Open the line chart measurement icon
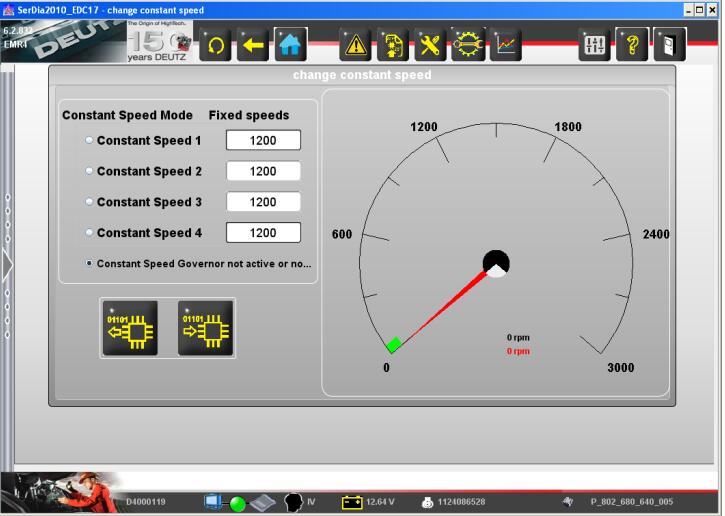Image resolution: width=725 pixels, height=516 pixels. tap(505, 45)
